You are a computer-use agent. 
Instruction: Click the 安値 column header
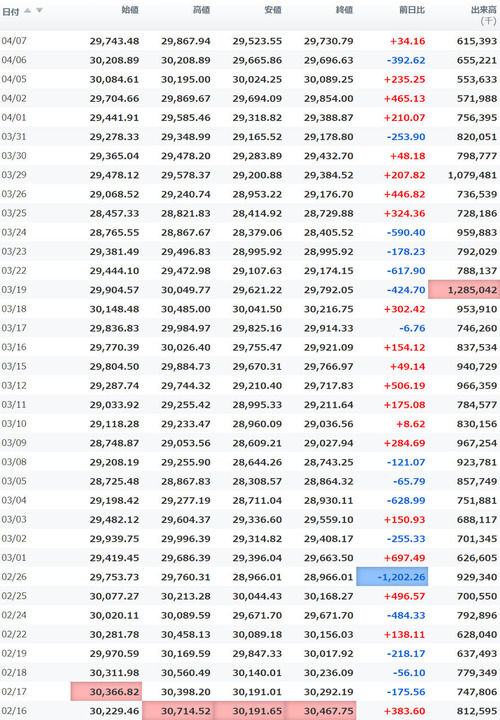[x=273, y=10]
